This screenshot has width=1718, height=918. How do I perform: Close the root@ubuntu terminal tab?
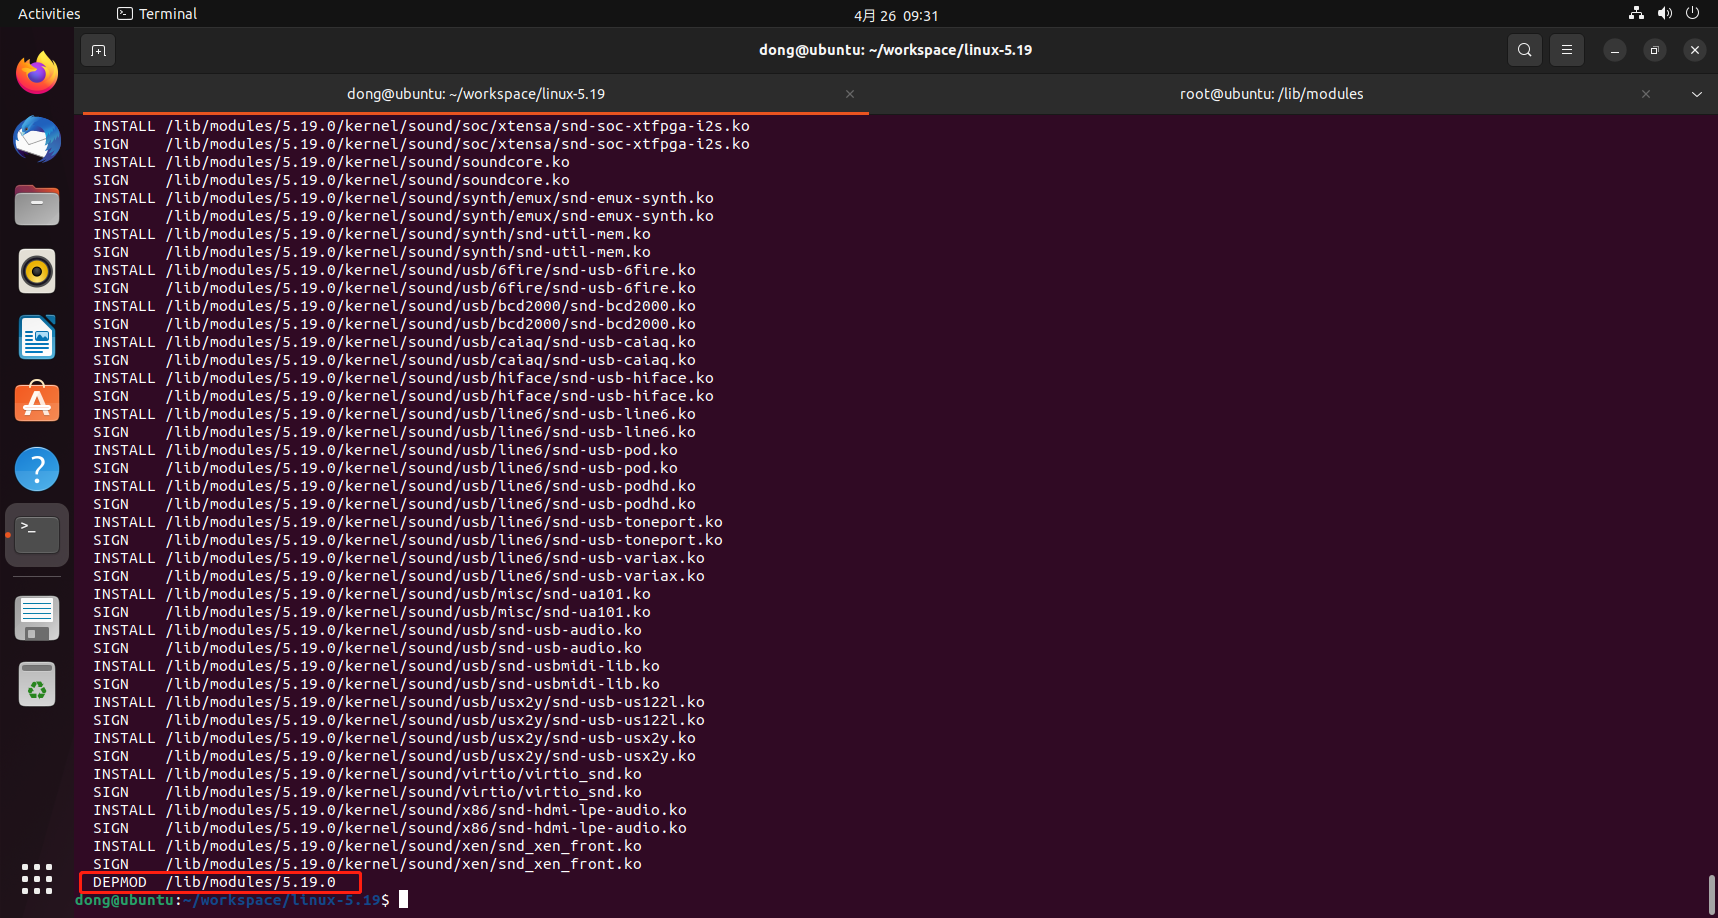tap(1646, 94)
